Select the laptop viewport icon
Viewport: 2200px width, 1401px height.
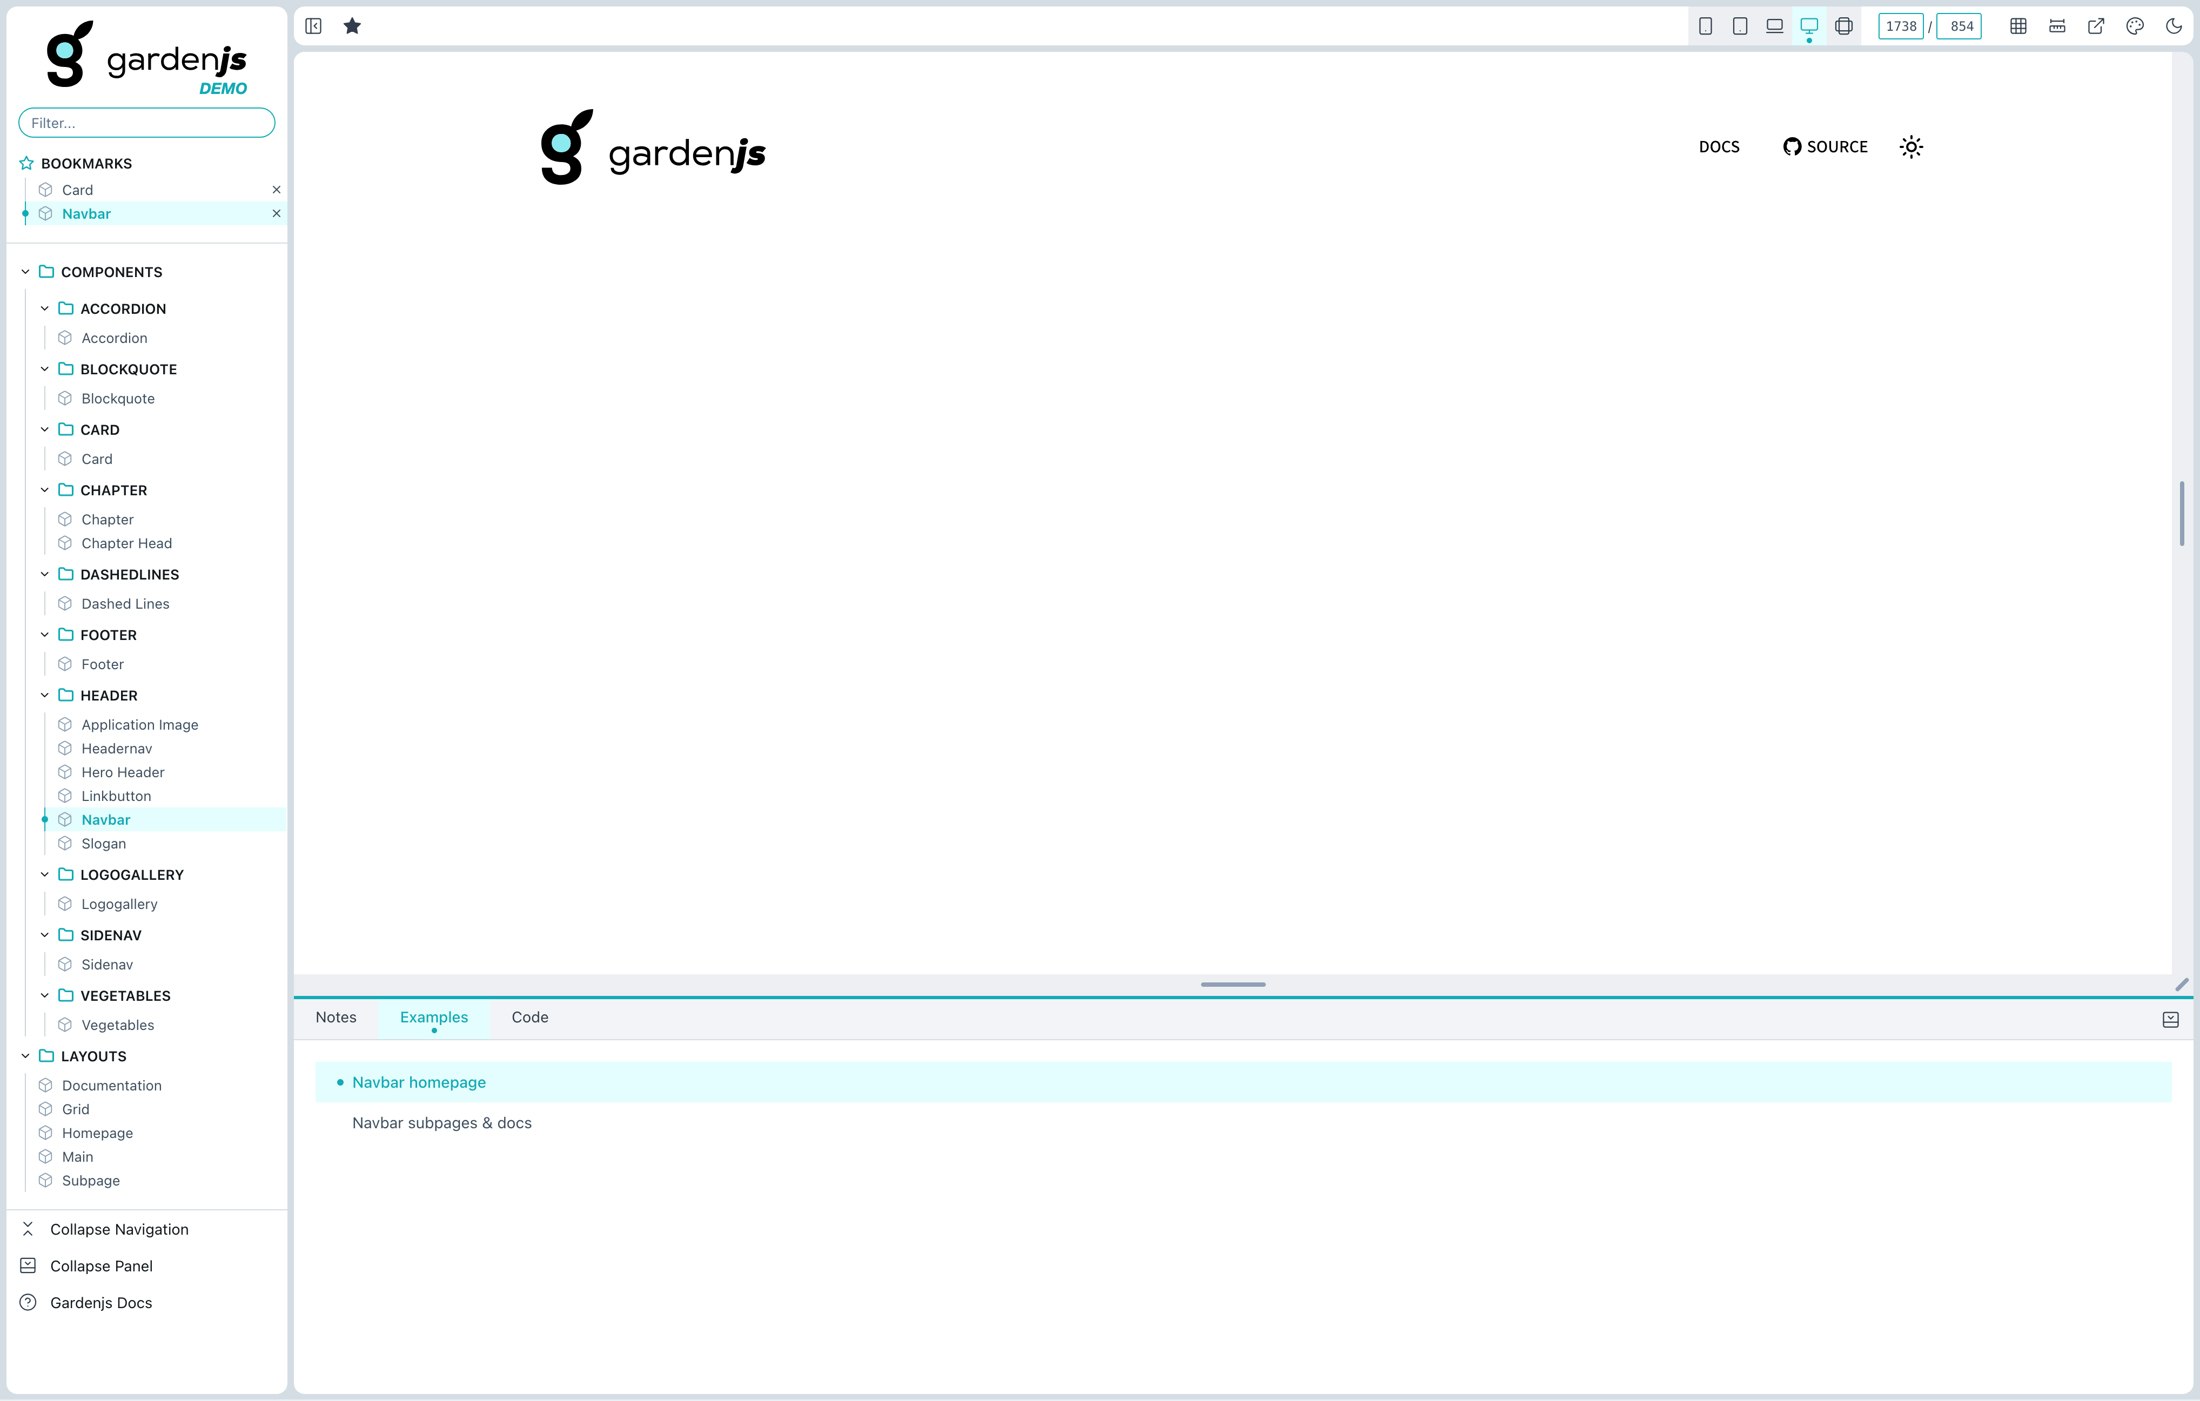[x=1774, y=26]
